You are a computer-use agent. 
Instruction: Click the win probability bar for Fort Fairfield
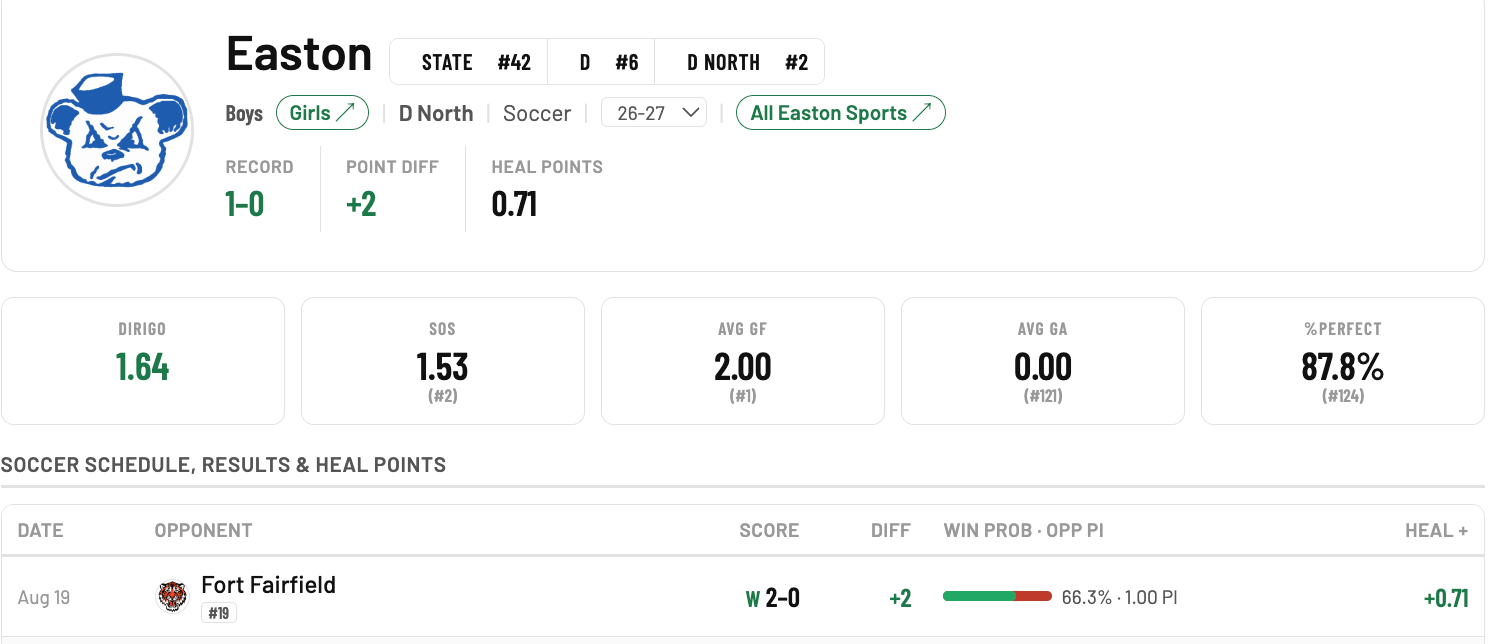(x=997, y=597)
